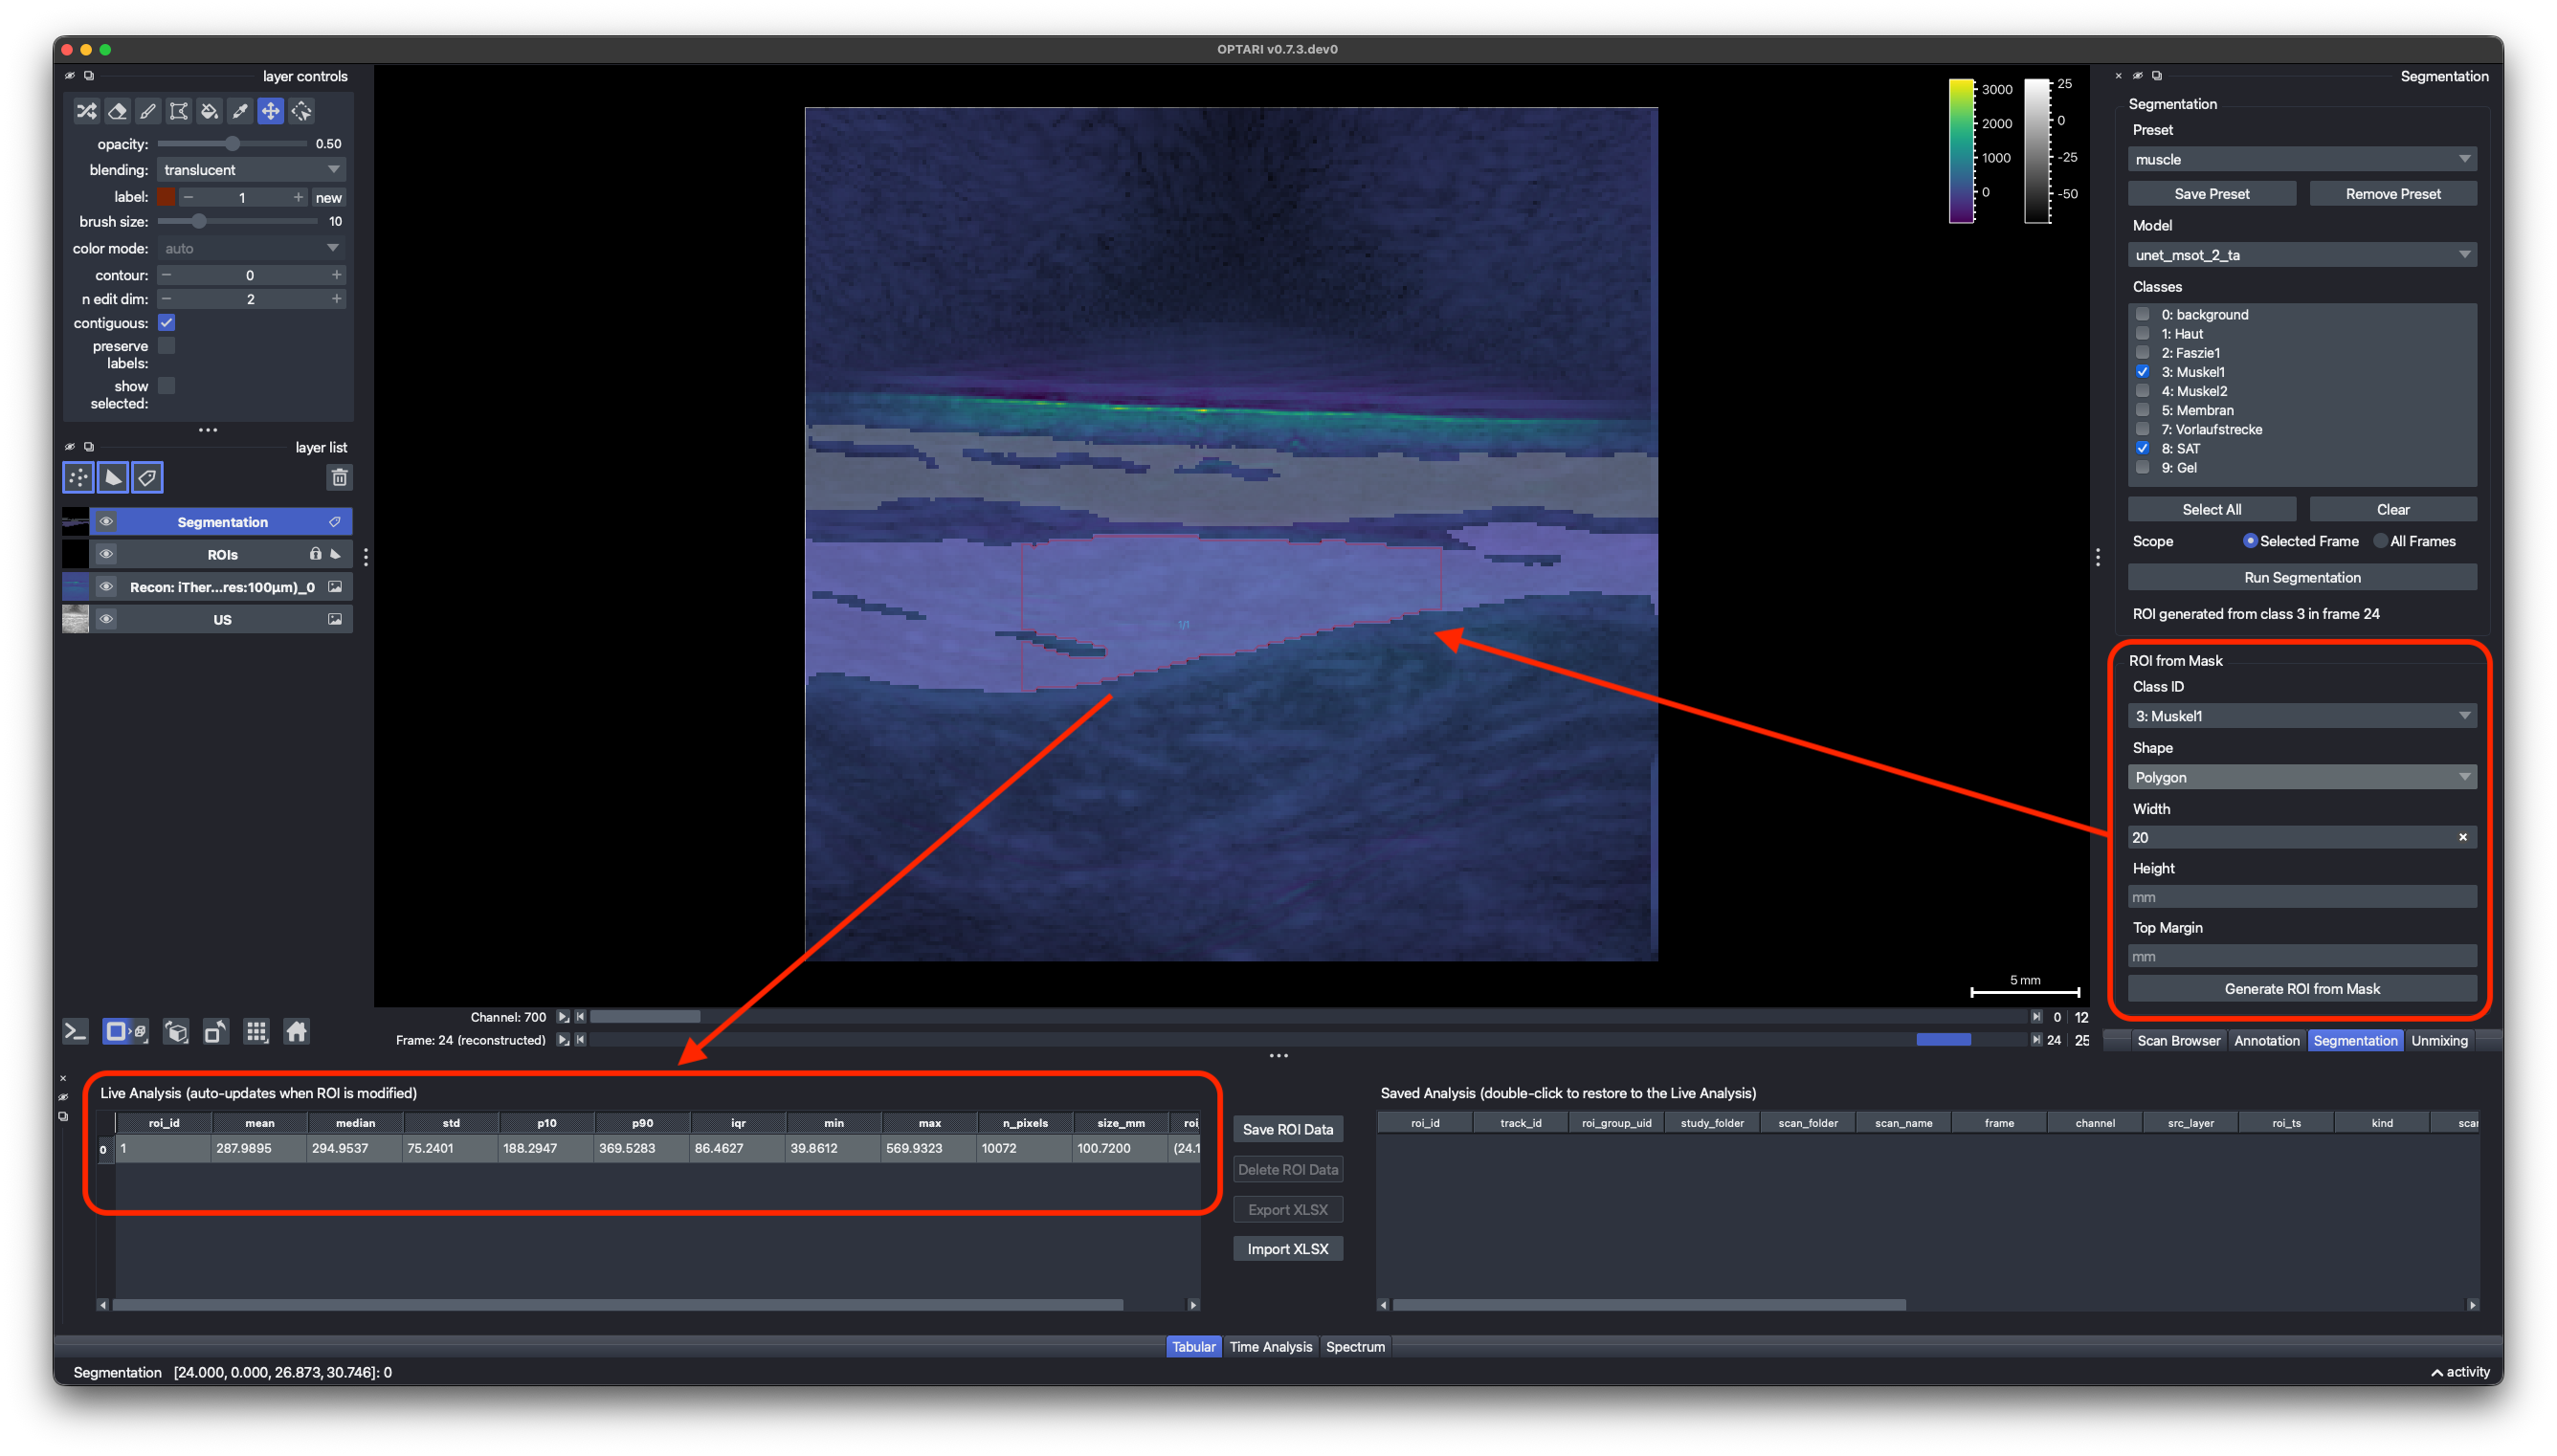Select the shuffle colors tool

pos(87,111)
